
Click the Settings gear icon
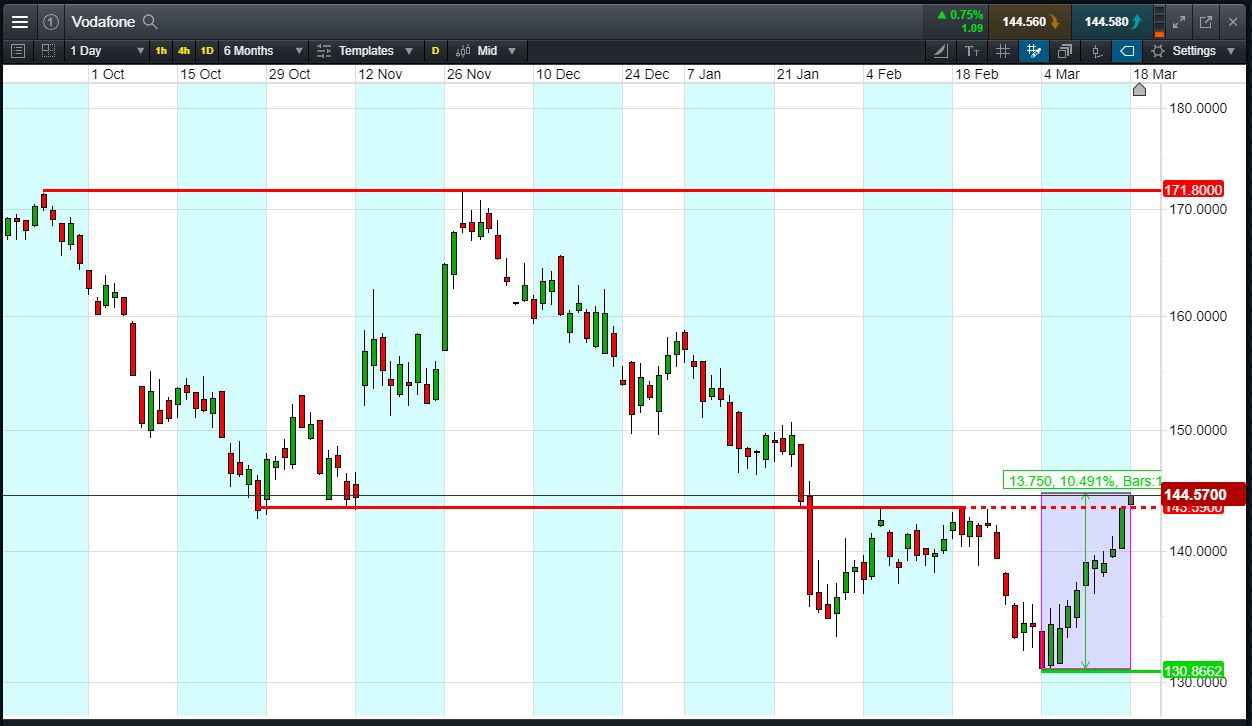point(1158,50)
